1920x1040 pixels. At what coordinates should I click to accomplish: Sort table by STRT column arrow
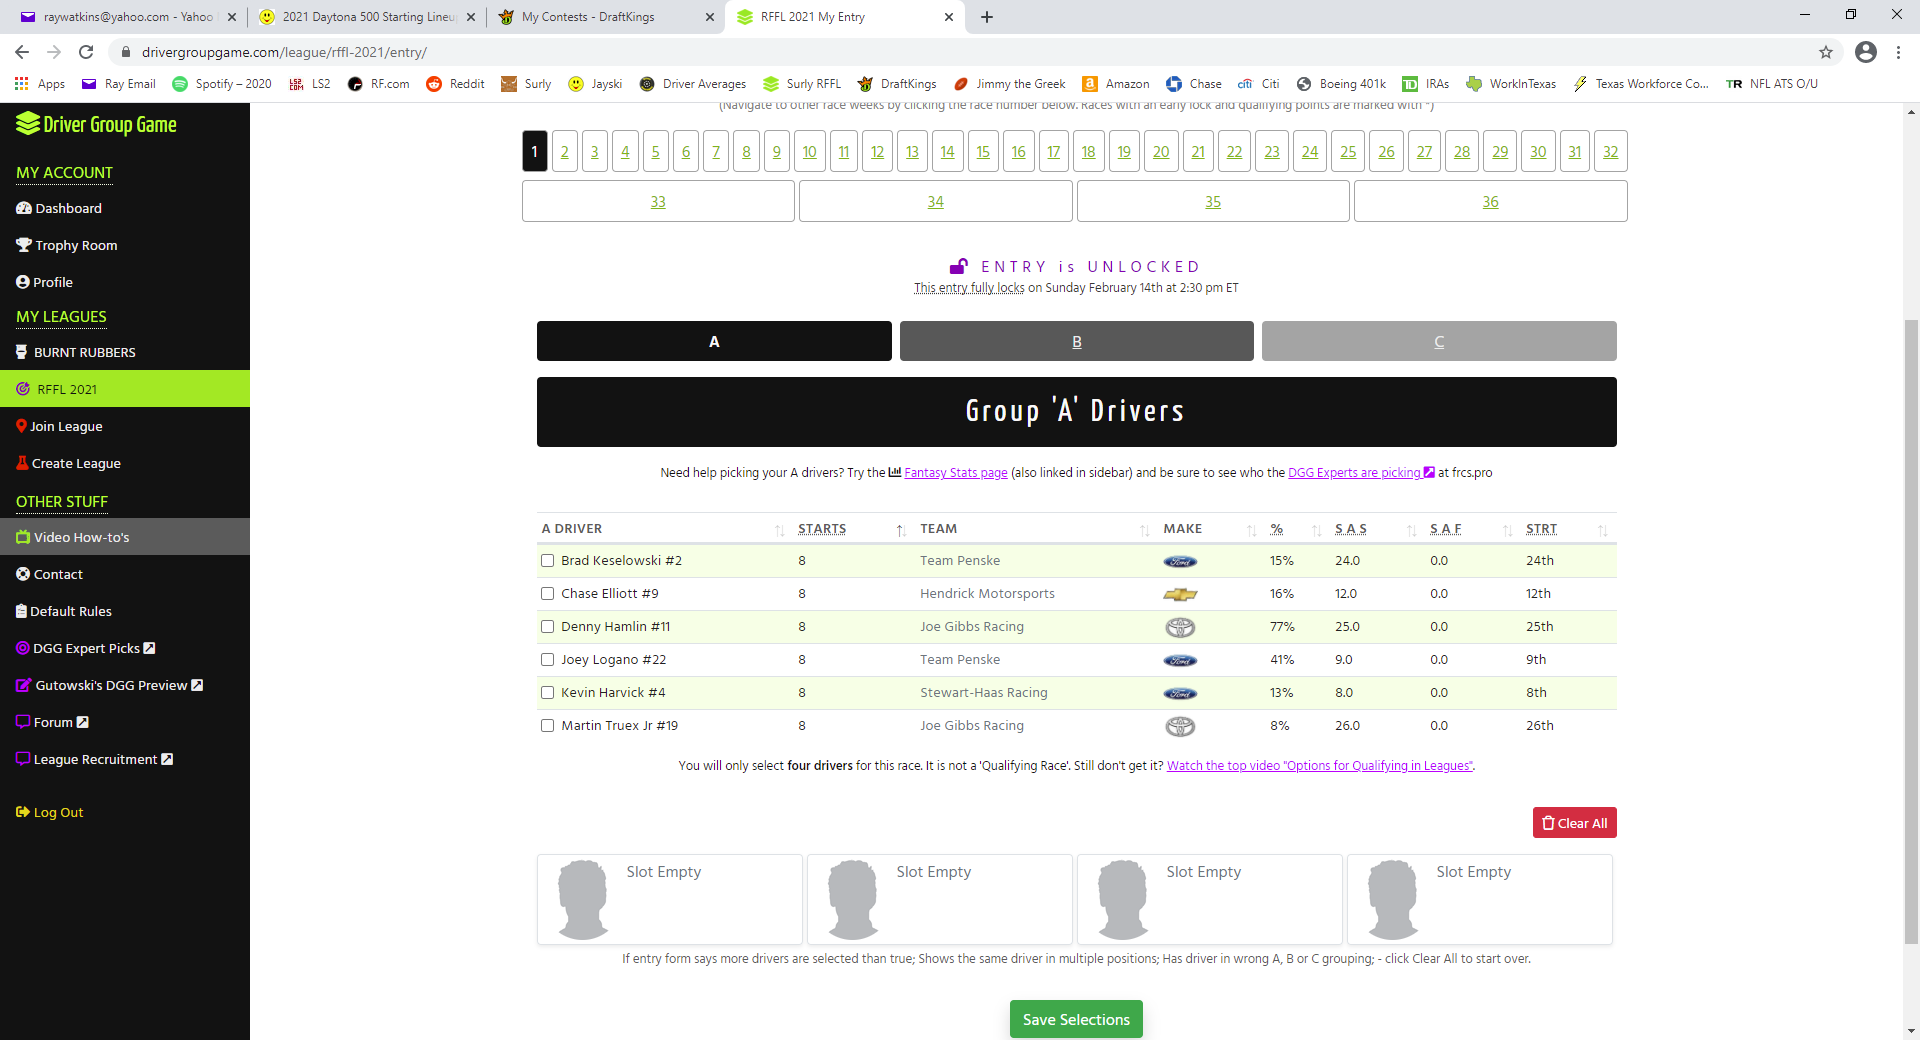pos(1602,530)
